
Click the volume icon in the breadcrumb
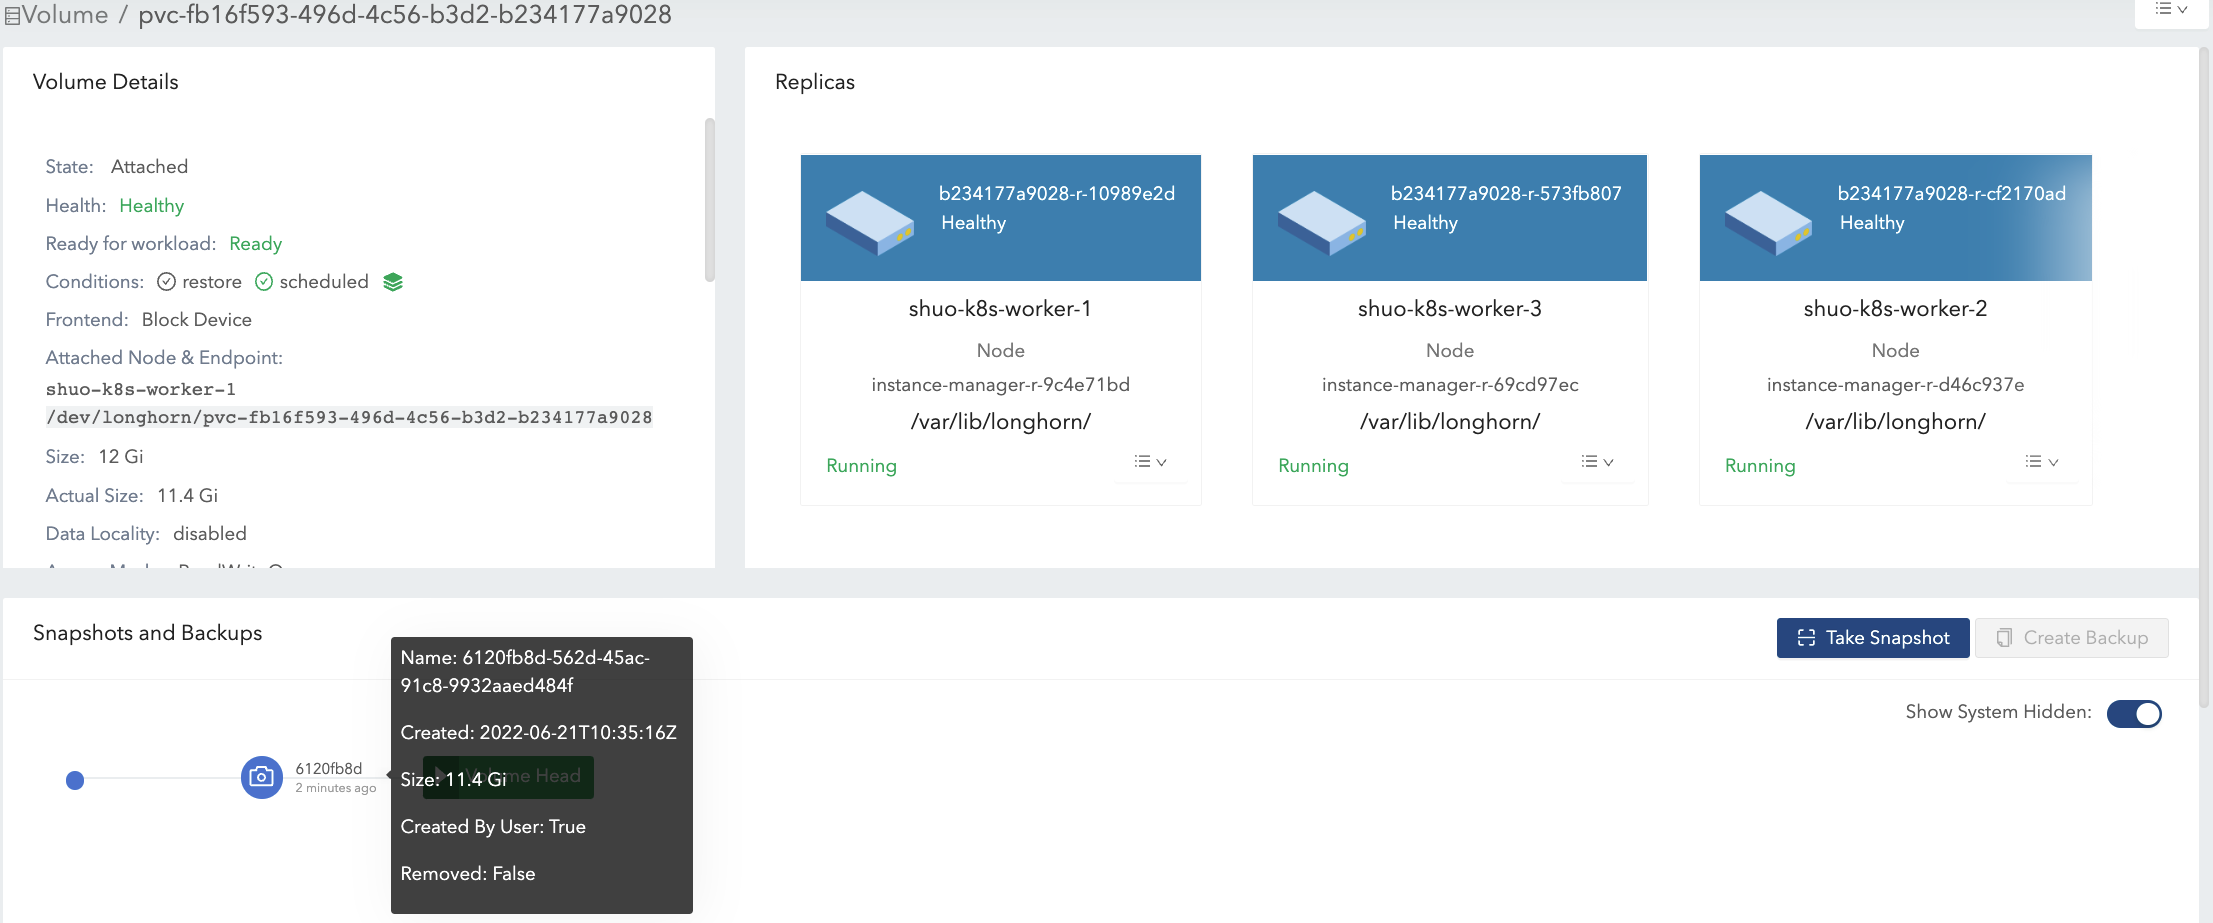(12, 16)
